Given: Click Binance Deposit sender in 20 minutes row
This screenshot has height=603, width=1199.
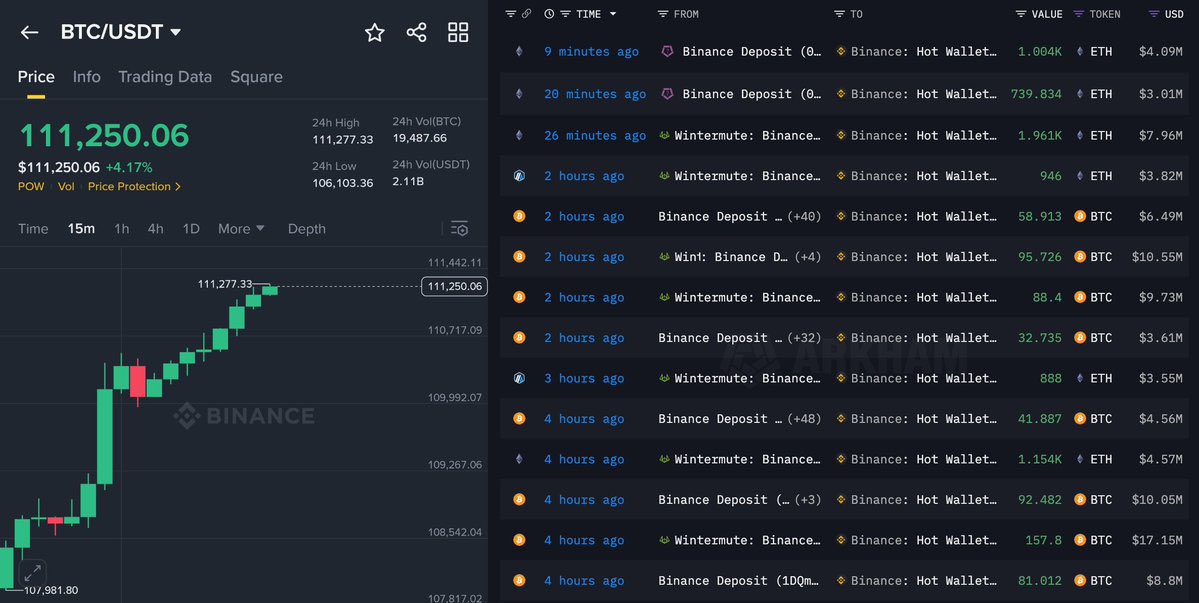Looking at the screenshot, I should click(x=752, y=94).
